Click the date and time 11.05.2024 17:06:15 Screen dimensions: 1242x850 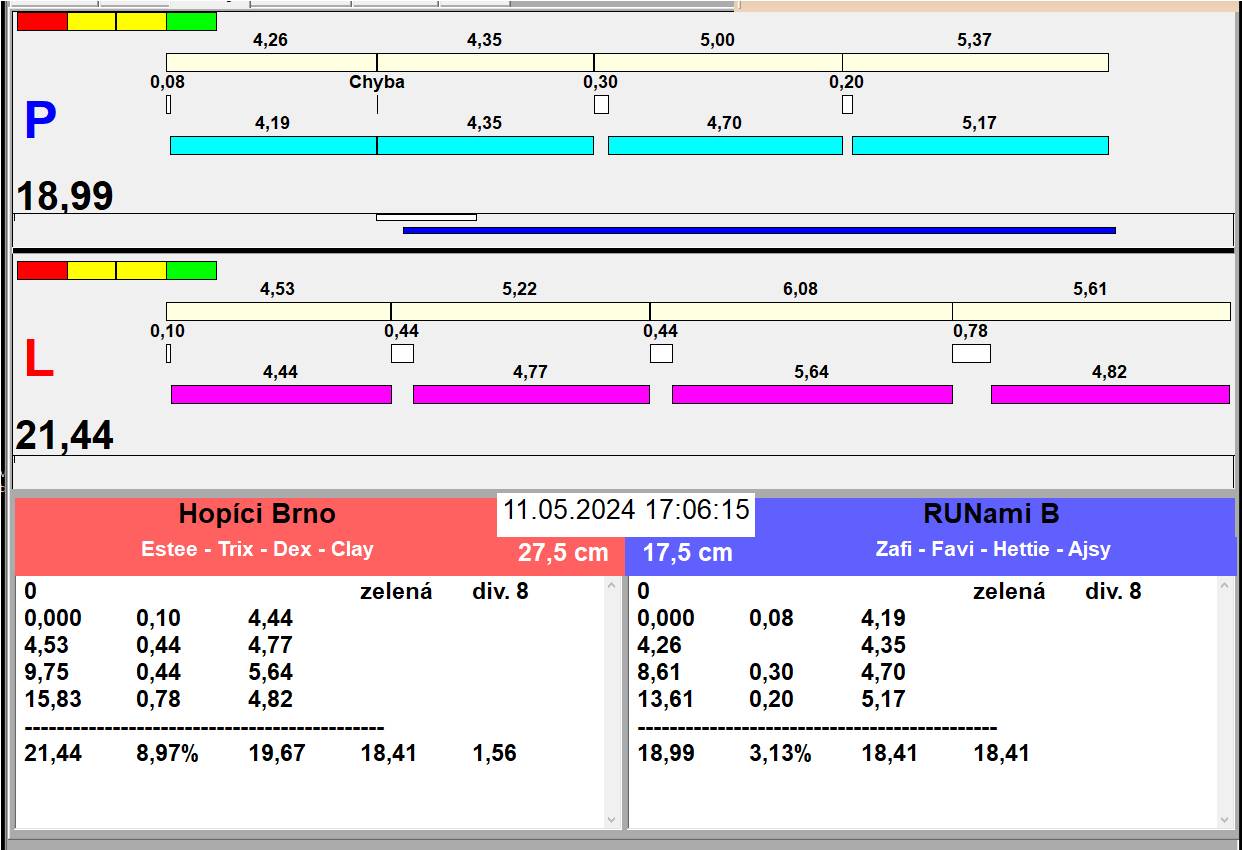626,509
